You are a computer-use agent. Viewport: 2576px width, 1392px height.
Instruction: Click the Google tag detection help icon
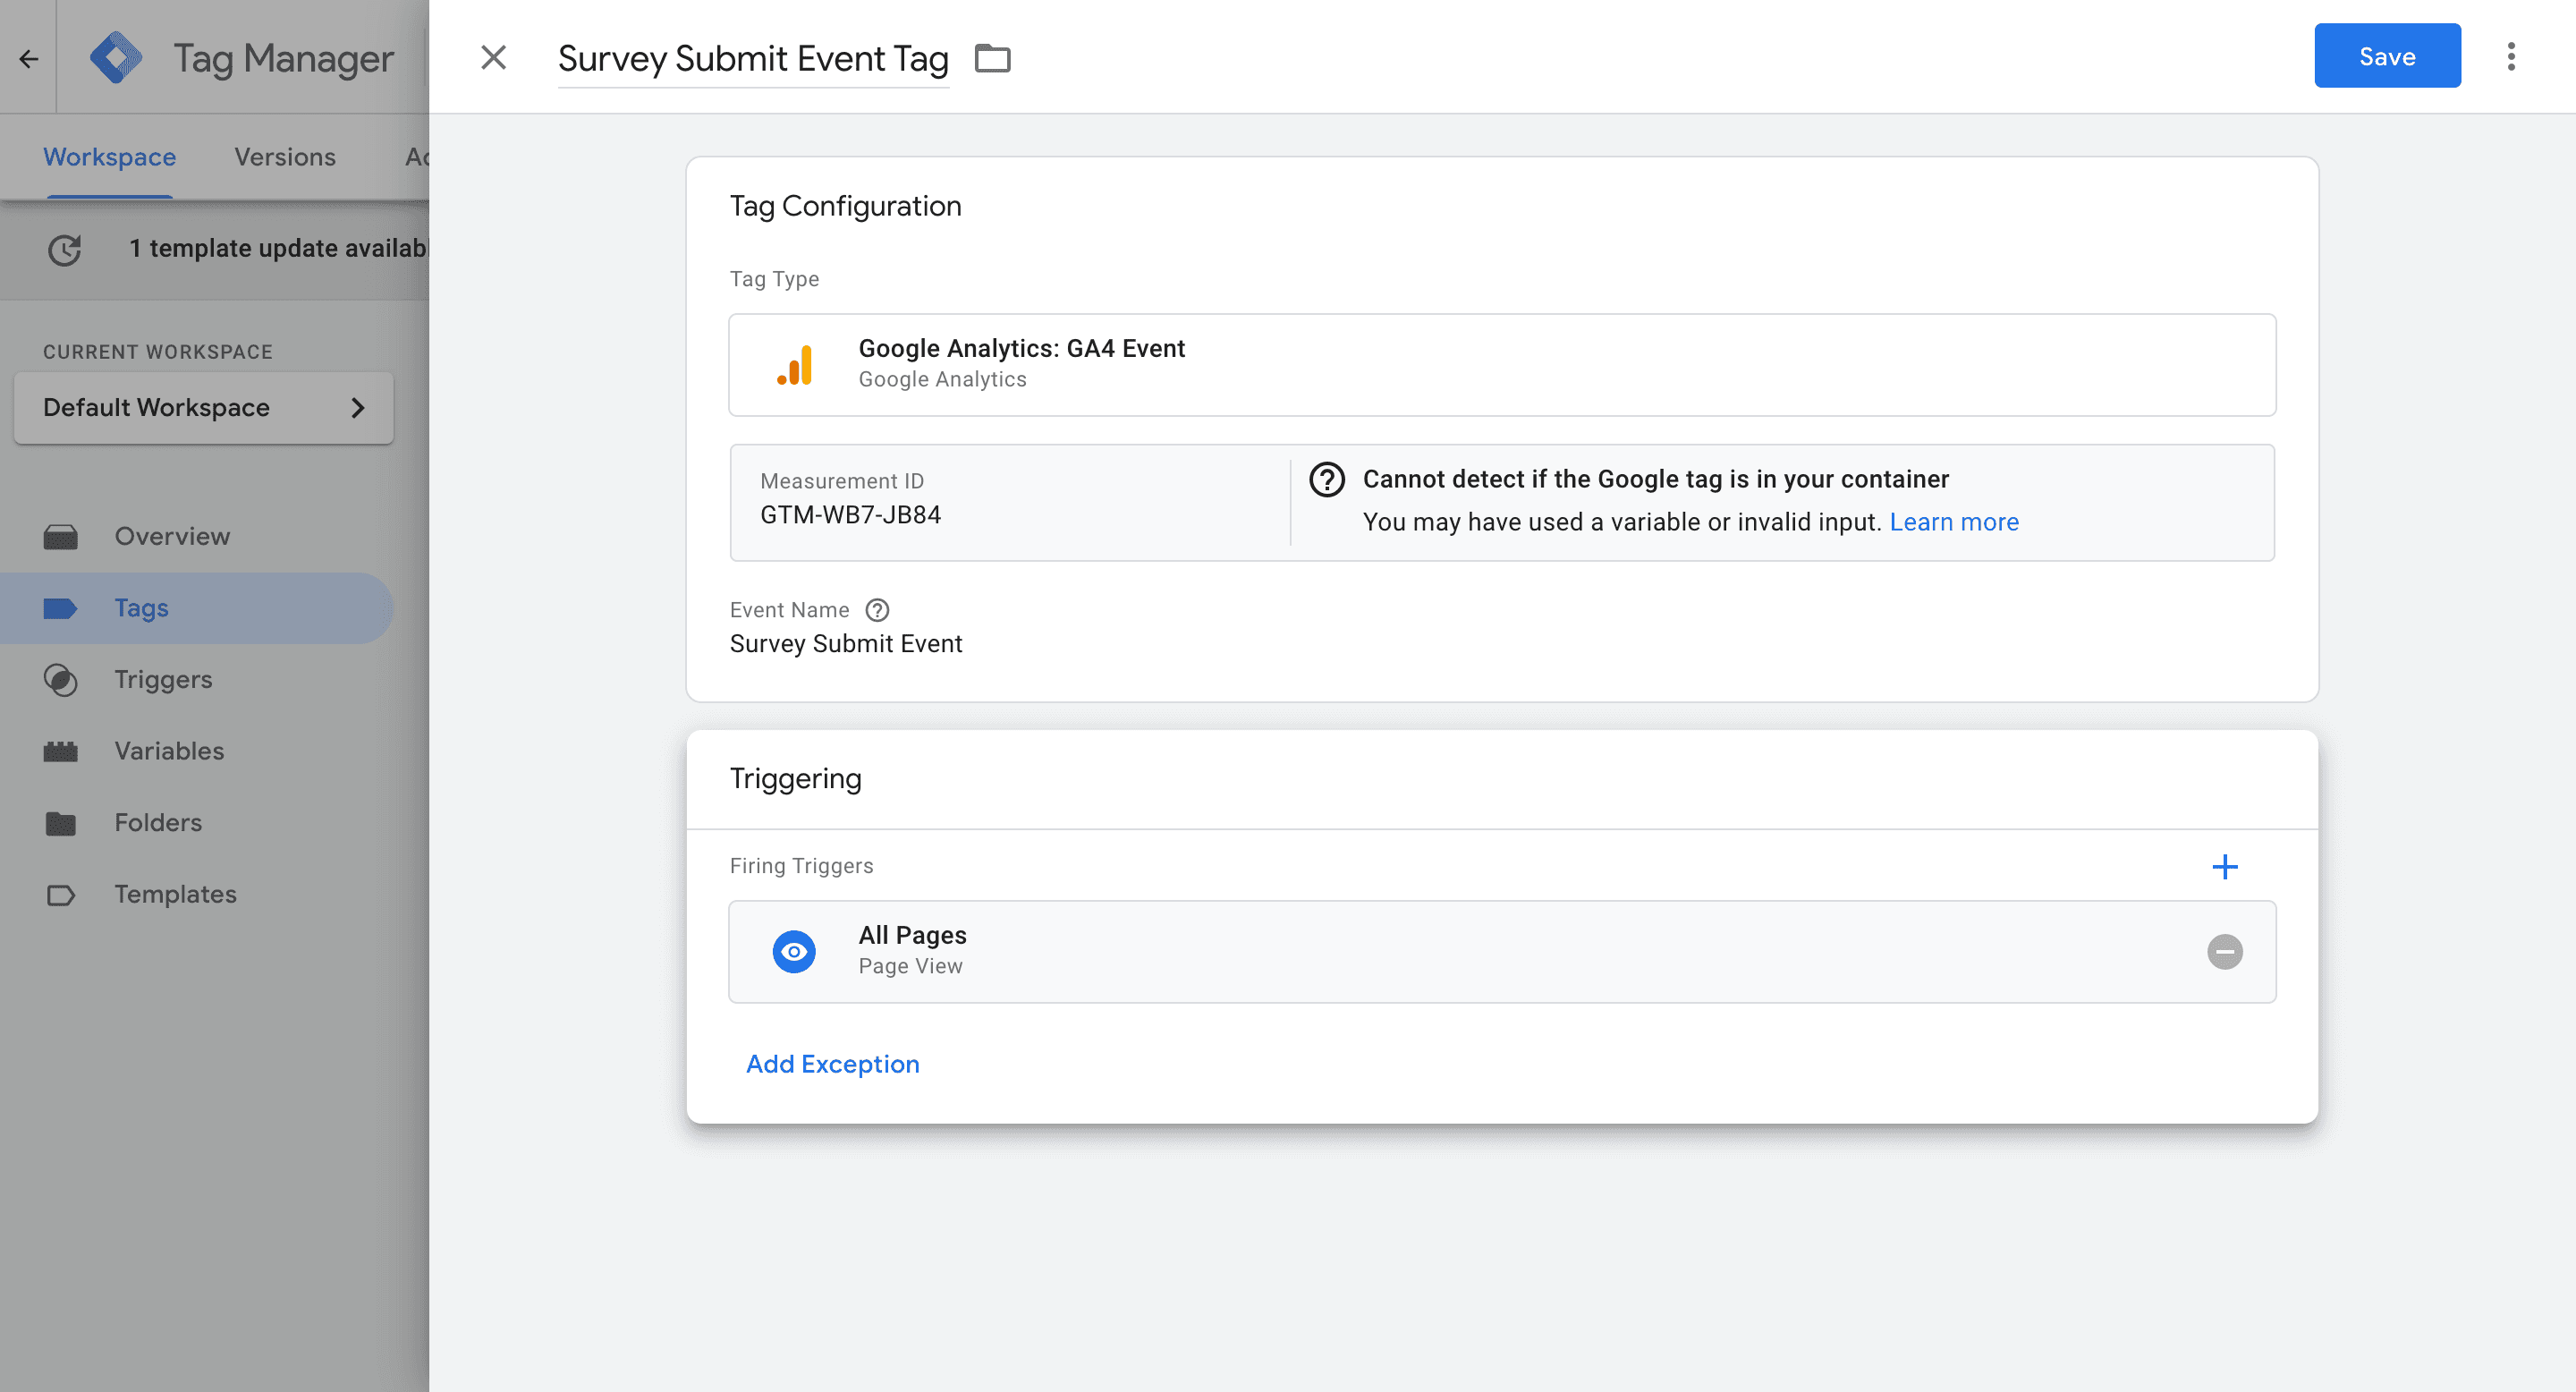pos(1327,480)
